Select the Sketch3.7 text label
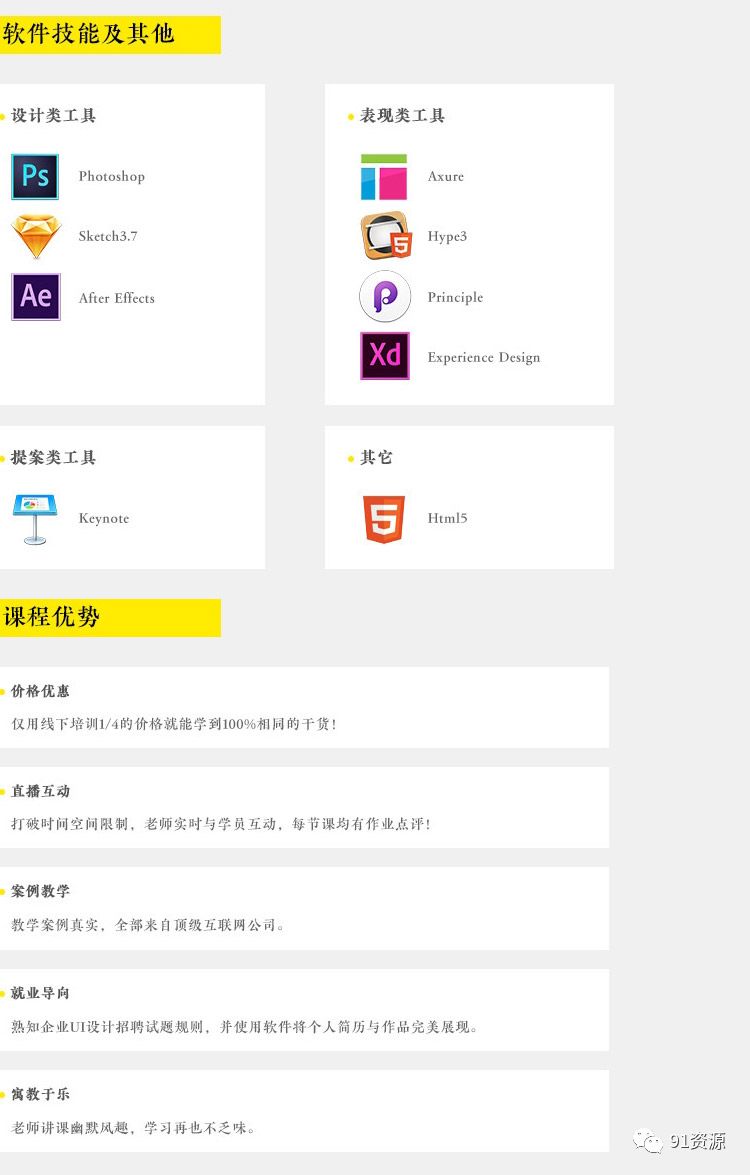 click(x=108, y=236)
